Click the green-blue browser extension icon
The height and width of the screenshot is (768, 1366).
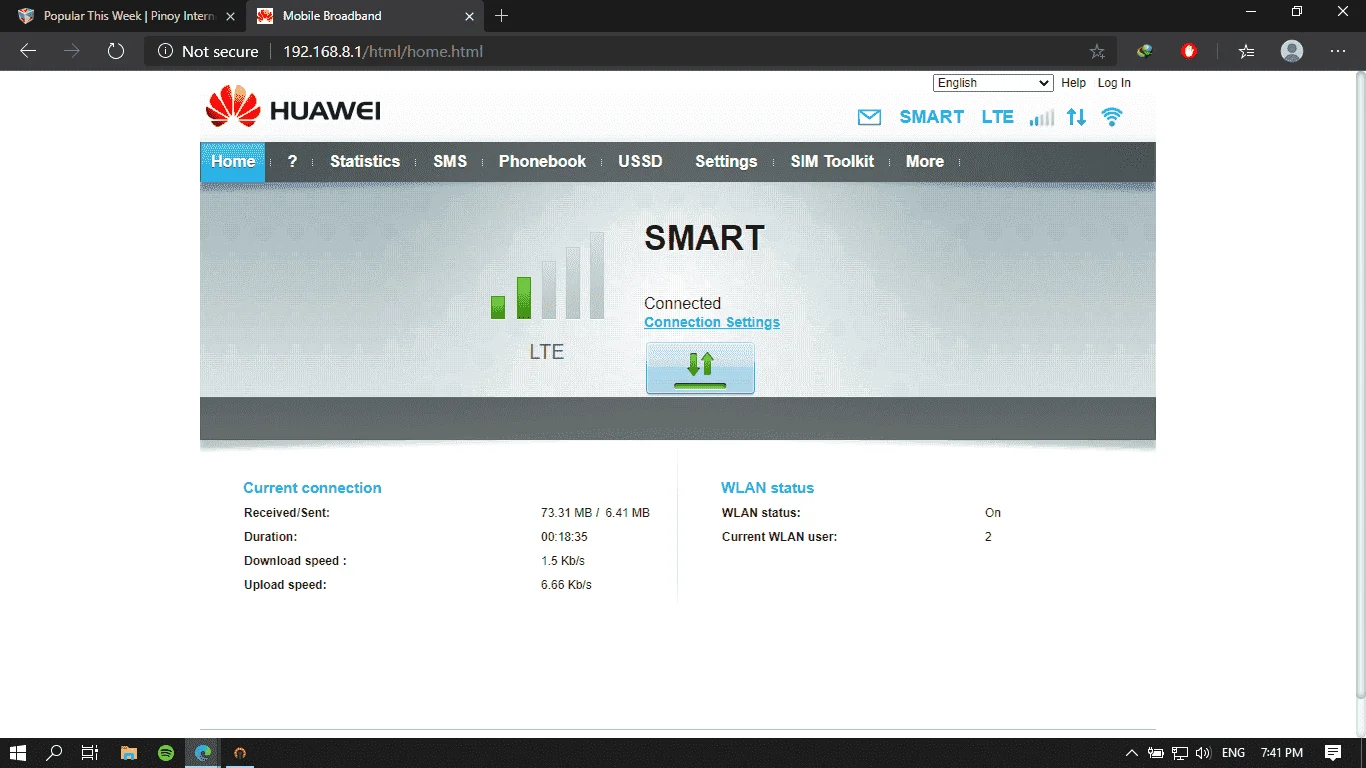click(x=1145, y=51)
